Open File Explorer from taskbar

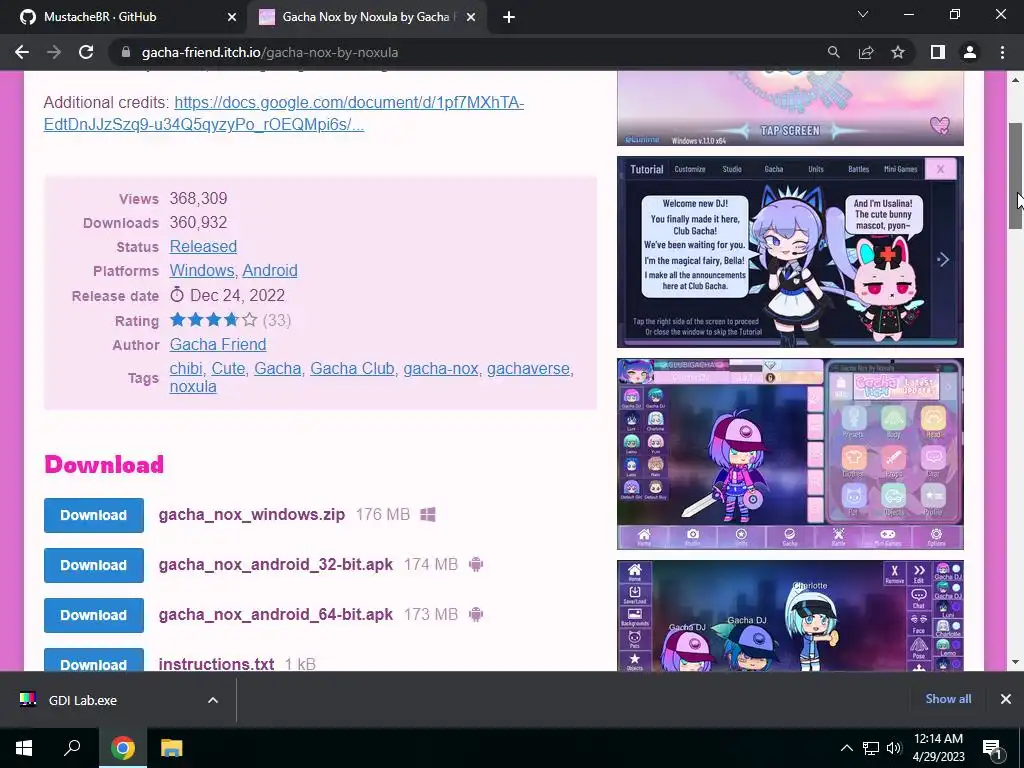pos(172,748)
